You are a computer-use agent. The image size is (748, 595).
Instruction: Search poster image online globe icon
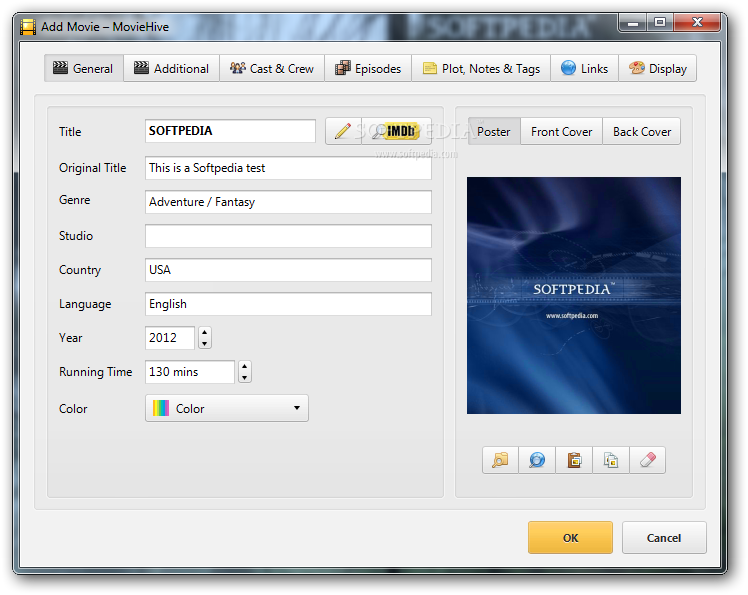(x=537, y=460)
